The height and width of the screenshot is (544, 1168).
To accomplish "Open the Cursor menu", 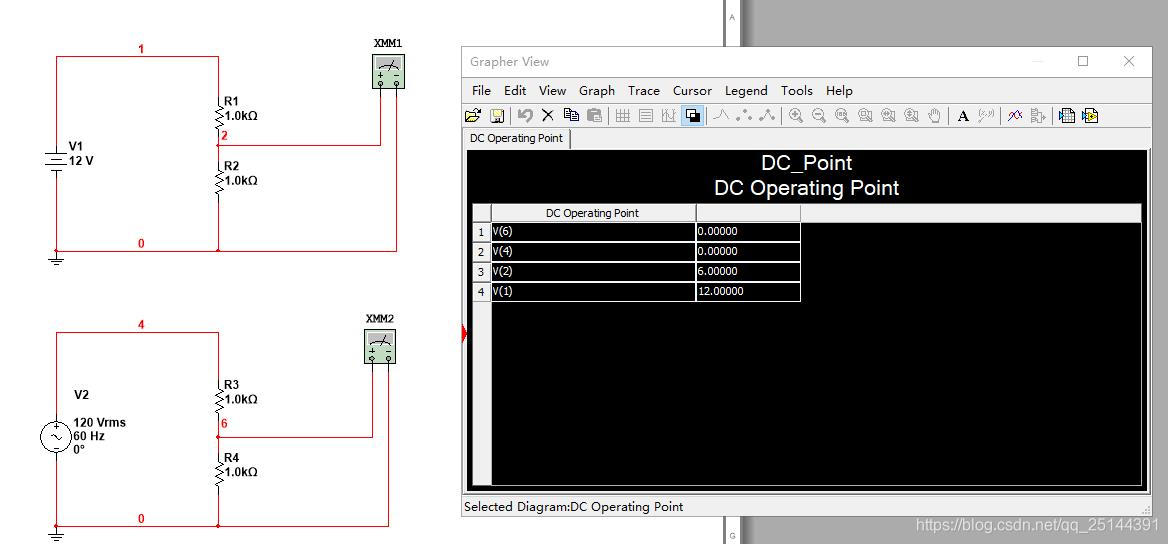I will [x=692, y=90].
